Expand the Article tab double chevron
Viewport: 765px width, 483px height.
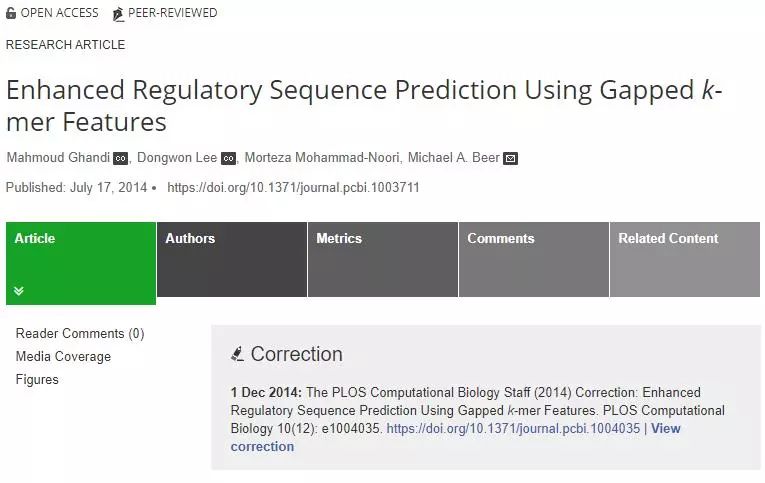[19, 291]
